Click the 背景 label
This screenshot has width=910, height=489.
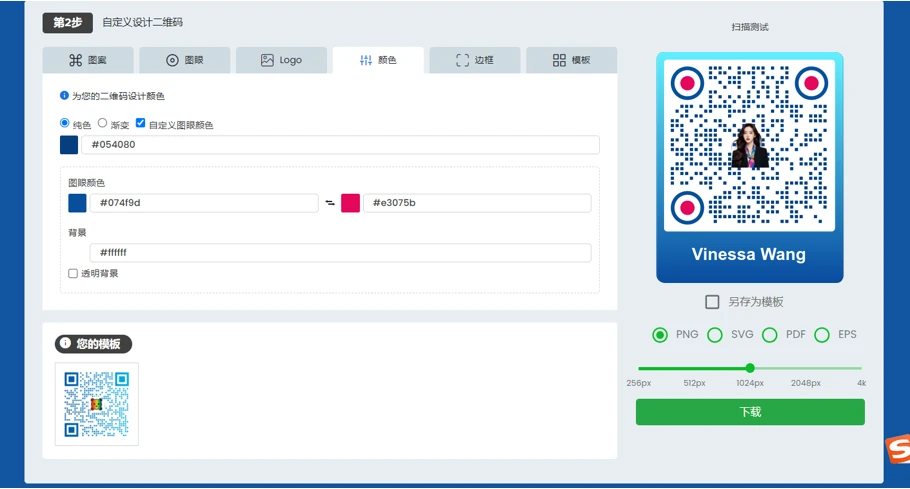pos(77,233)
